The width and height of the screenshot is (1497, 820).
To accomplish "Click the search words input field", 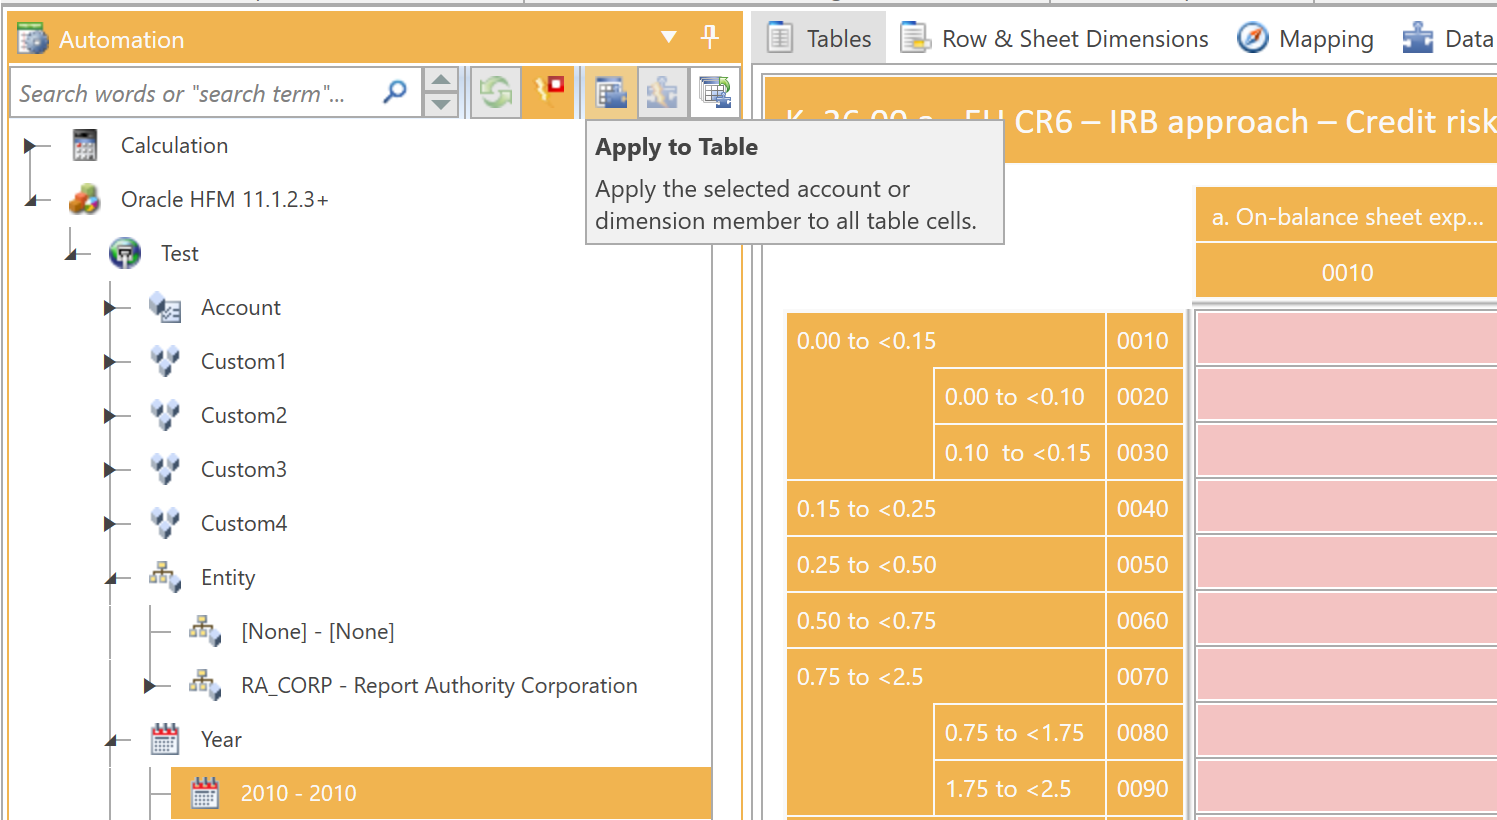I will pos(195,94).
